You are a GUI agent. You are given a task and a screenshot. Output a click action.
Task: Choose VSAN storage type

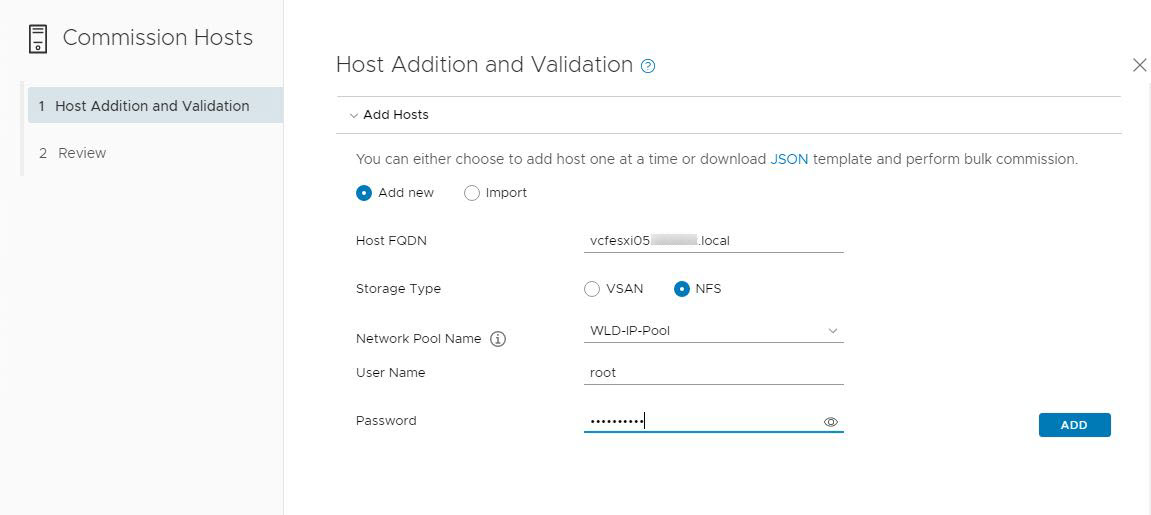(x=592, y=289)
